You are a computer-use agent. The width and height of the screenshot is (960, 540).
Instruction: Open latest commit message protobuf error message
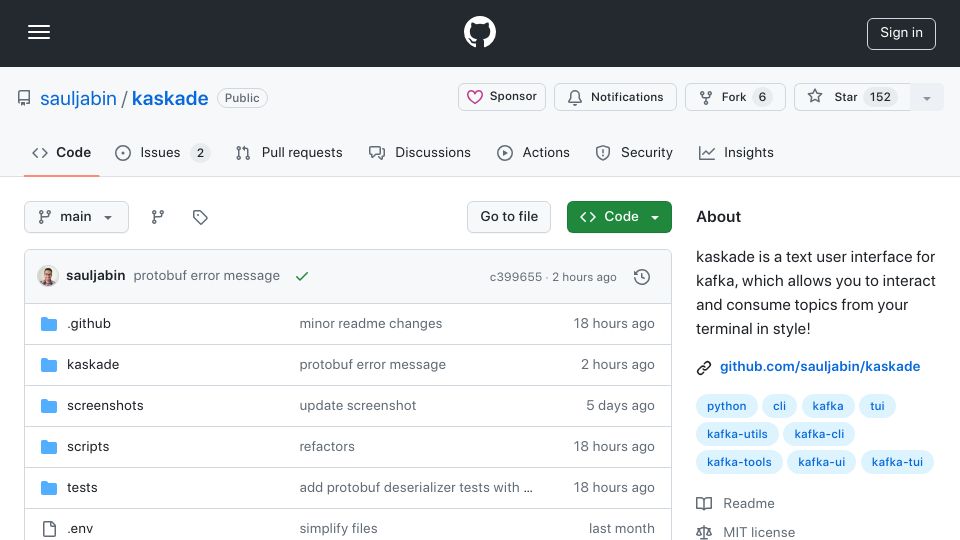point(206,276)
